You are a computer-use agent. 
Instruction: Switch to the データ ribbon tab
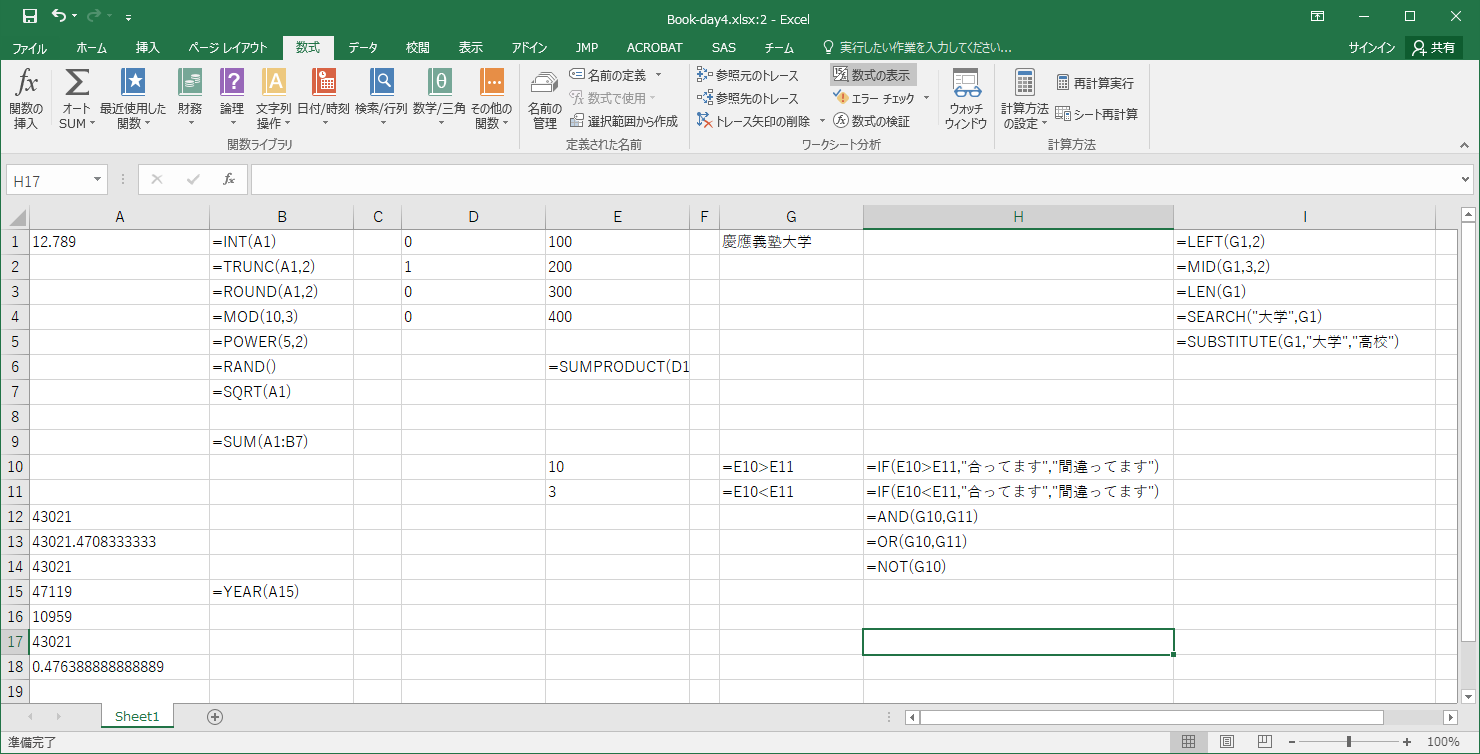point(363,47)
